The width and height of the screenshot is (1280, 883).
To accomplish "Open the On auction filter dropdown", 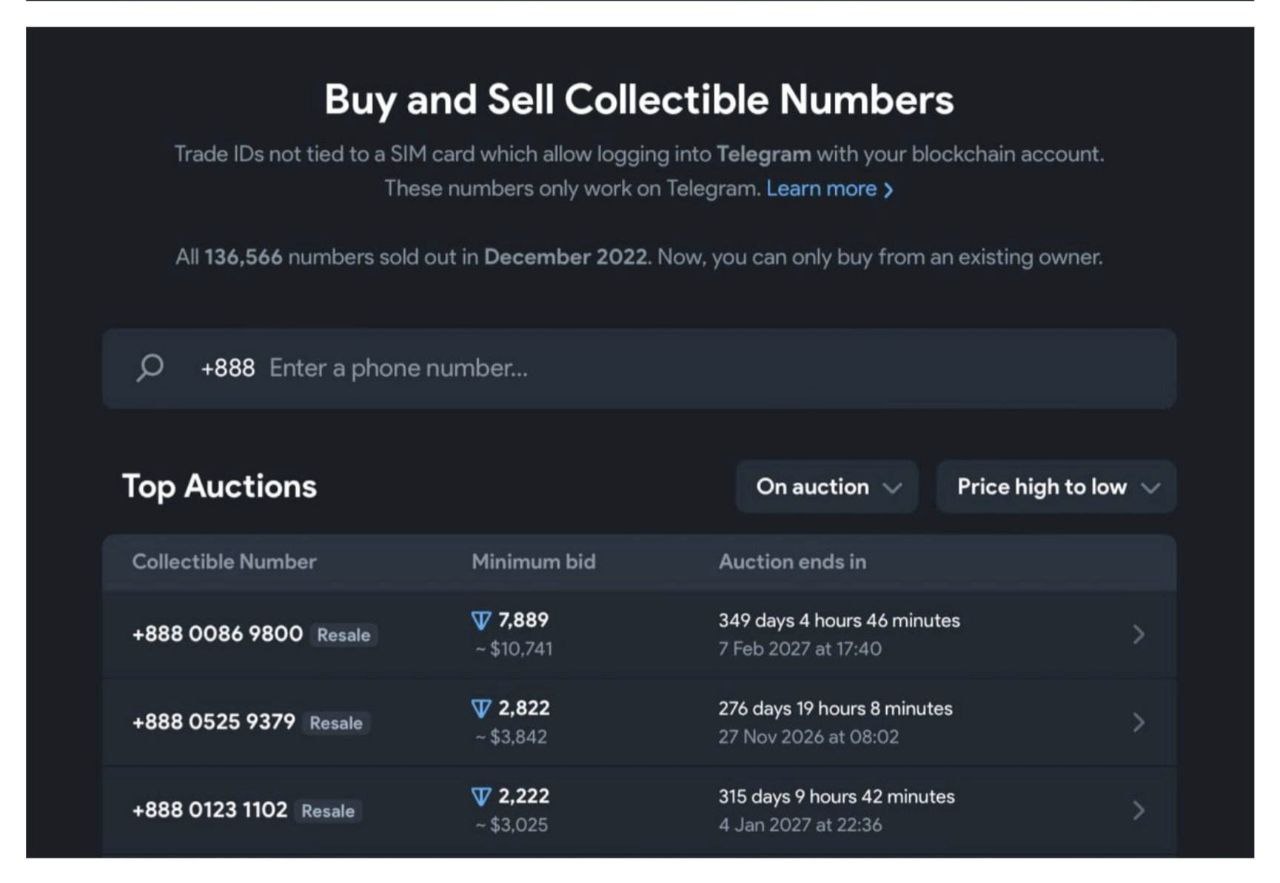I will pyautogui.click(x=827, y=487).
